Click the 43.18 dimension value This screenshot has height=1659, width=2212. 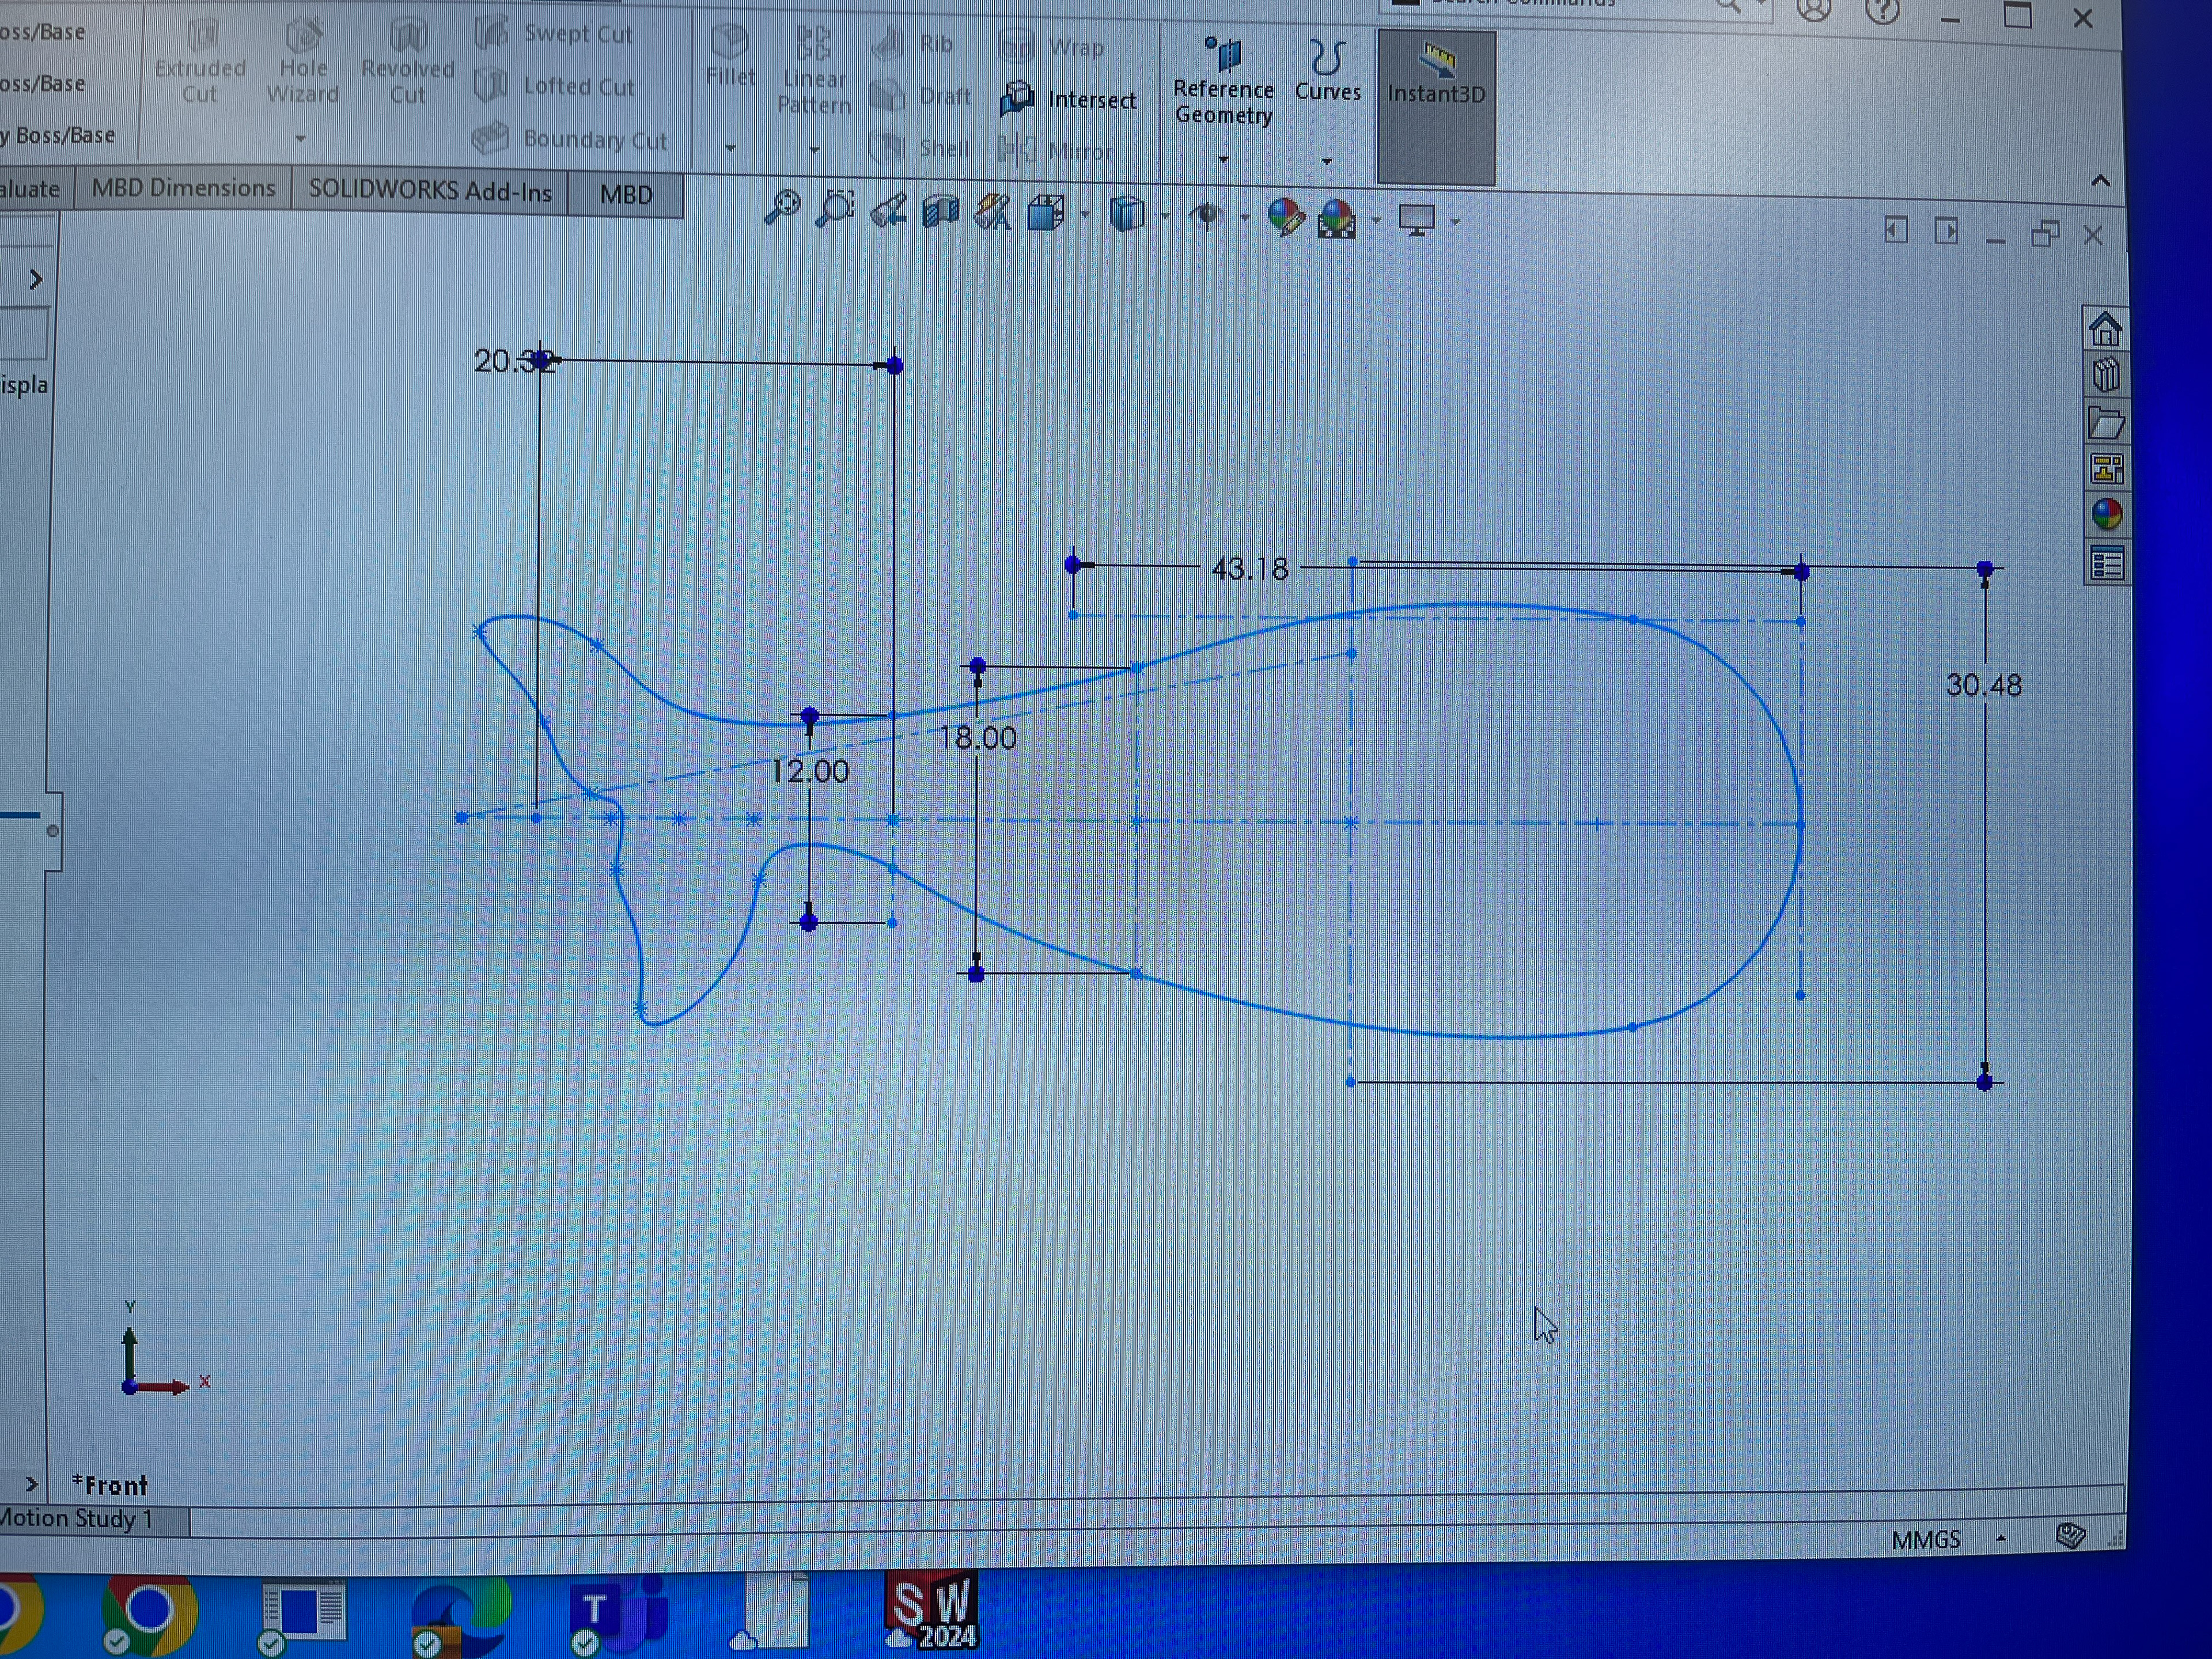(1249, 569)
